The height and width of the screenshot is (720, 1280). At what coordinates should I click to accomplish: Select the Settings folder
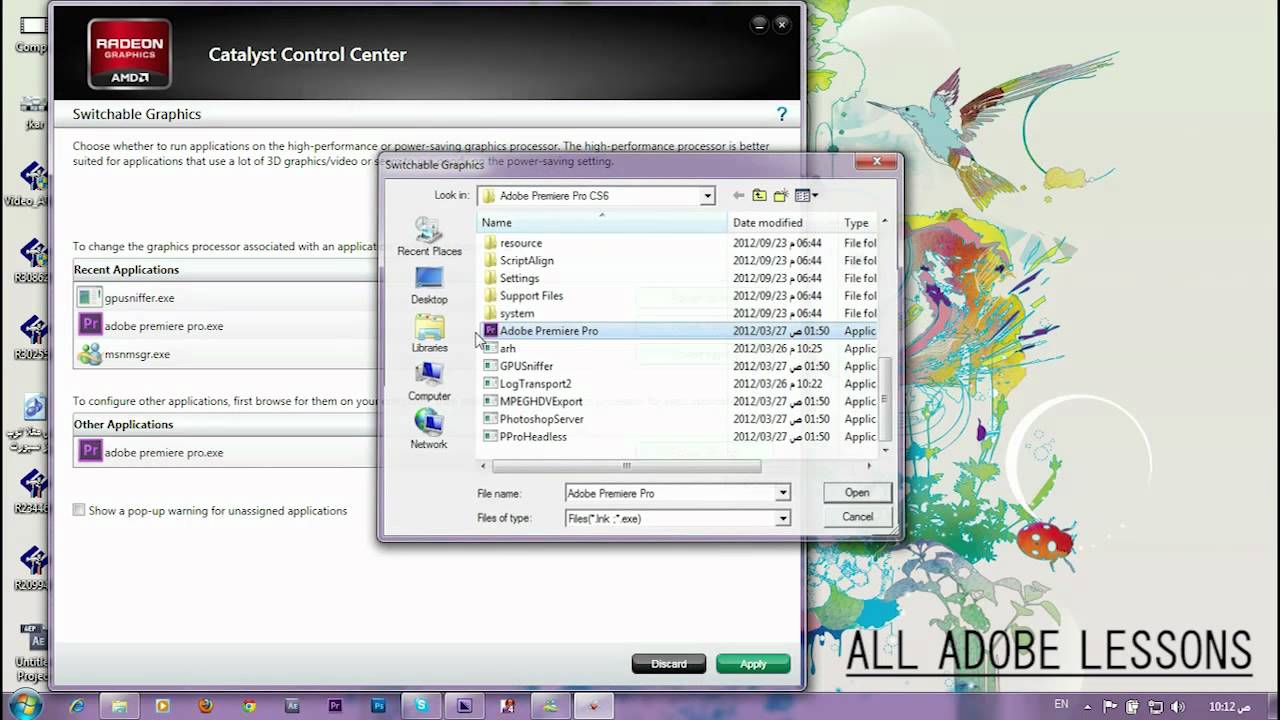(519, 278)
